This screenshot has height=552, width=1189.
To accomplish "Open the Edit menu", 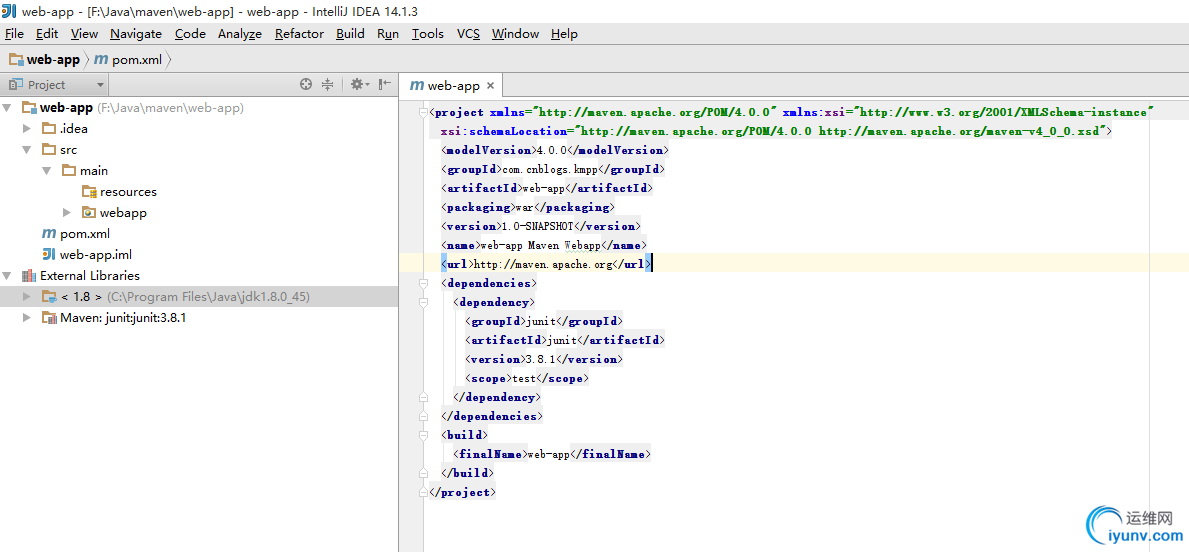I will (x=47, y=33).
